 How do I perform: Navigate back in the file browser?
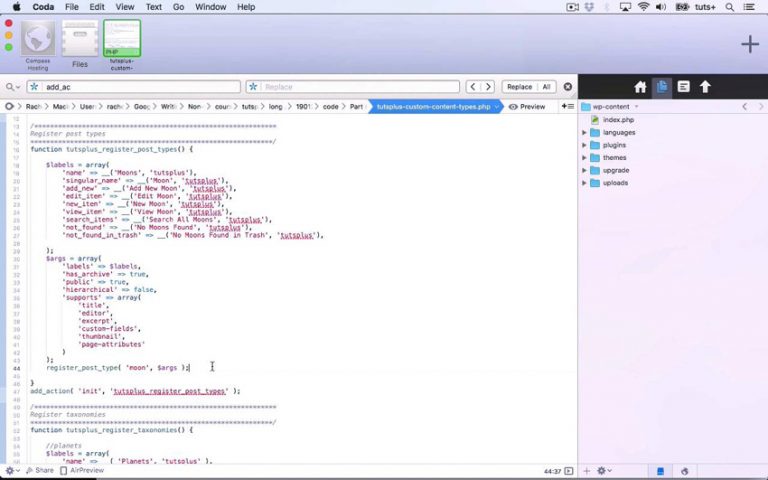[744, 106]
